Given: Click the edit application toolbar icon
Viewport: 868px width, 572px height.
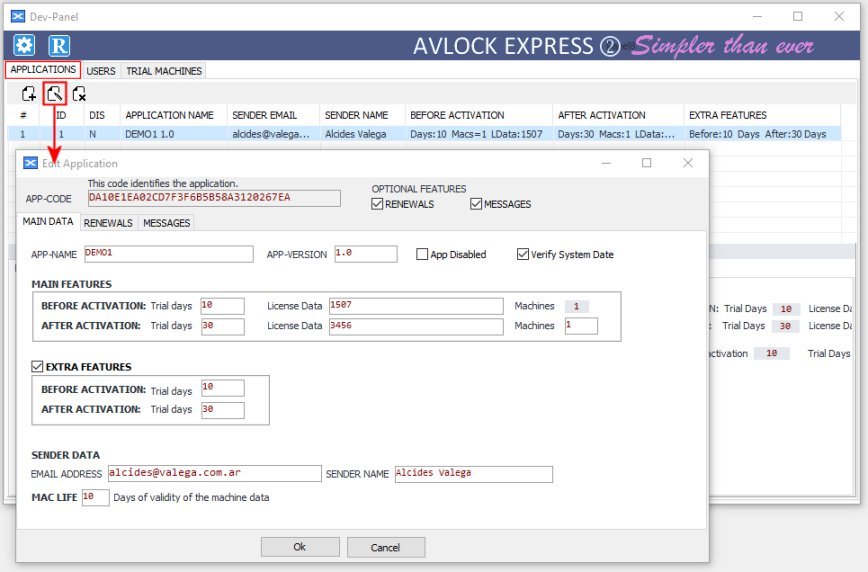Looking at the screenshot, I should (x=54, y=94).
